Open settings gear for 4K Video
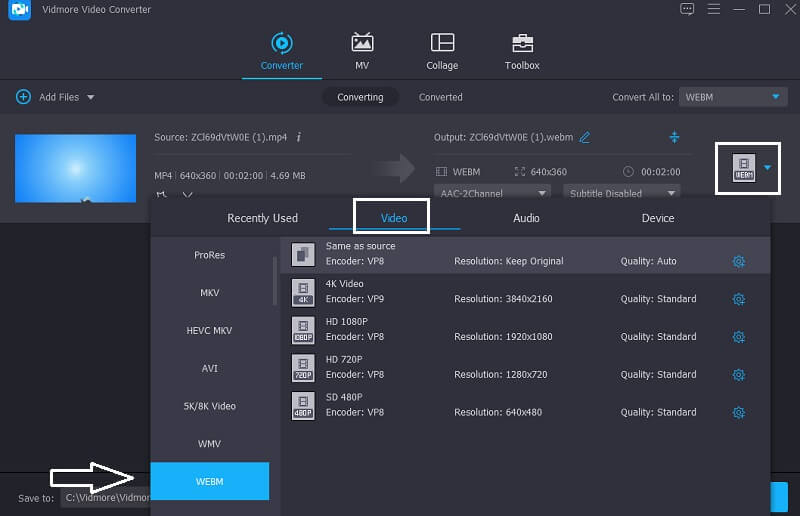Screen dimensions: 800x516 [x=738, y=299]
